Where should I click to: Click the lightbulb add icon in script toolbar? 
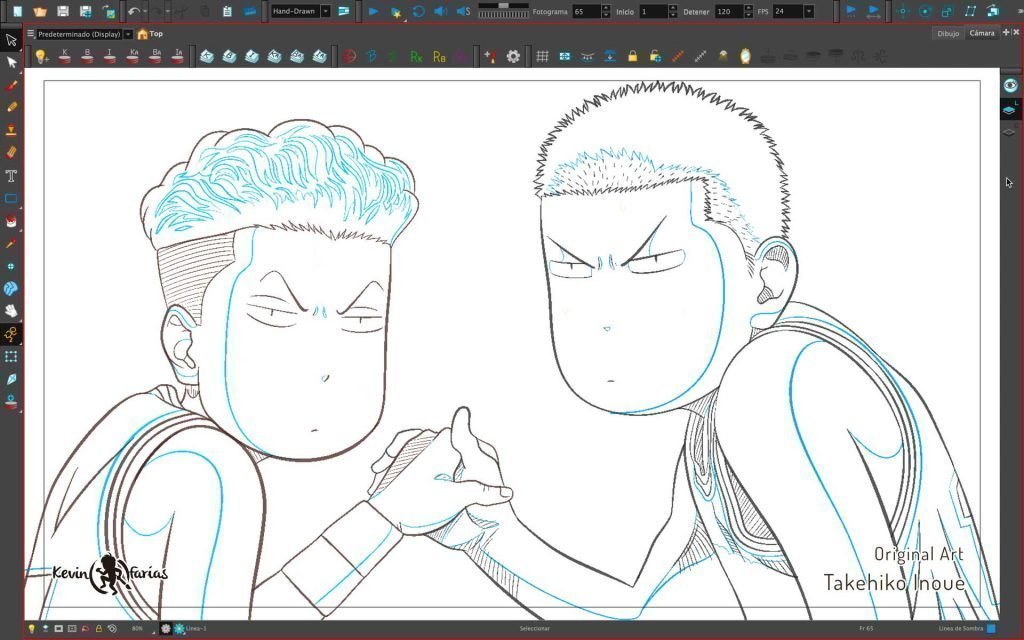(x=41, y=57)
